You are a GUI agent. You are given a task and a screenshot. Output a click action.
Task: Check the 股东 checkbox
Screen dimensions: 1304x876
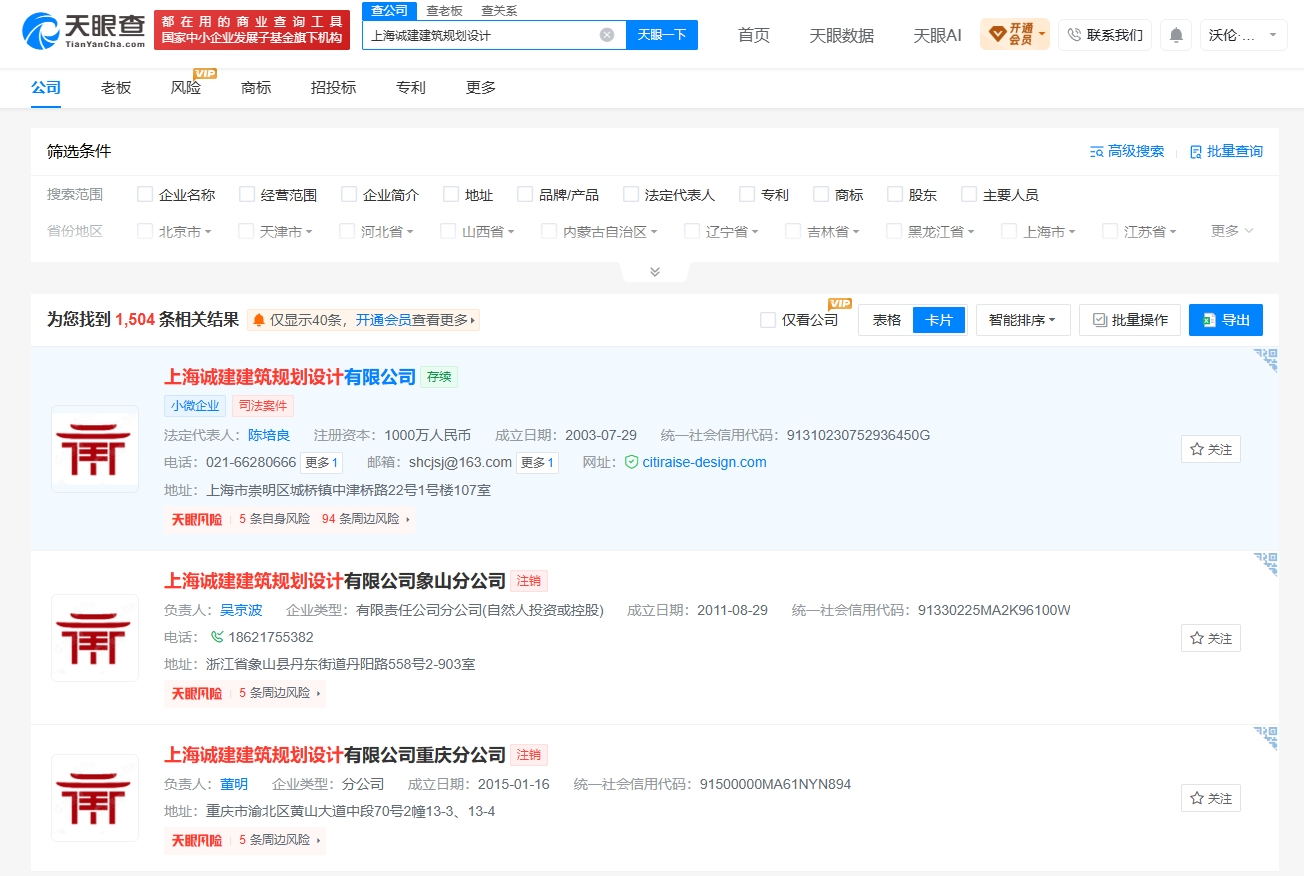(895, 194)
